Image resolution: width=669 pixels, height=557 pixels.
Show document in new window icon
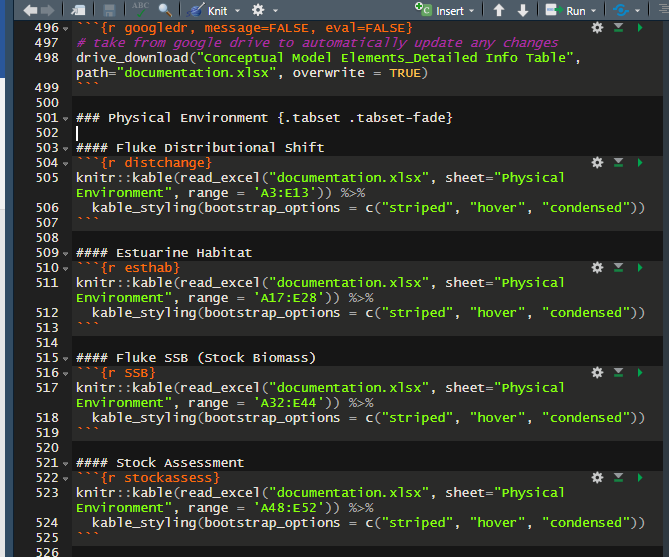(78, 10)
